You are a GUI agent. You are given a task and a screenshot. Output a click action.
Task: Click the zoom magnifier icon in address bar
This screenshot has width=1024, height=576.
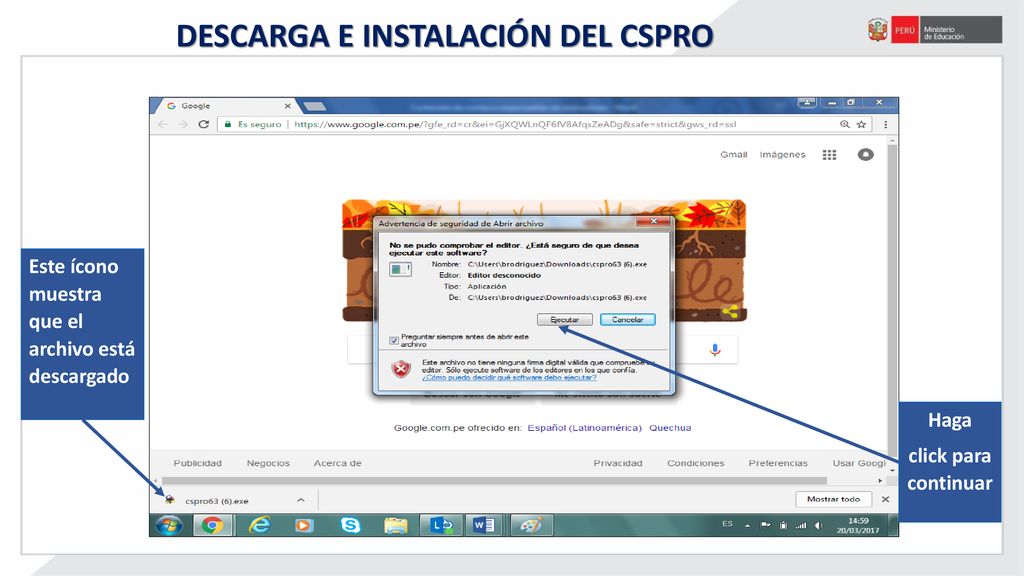click(x=844, y=124)
